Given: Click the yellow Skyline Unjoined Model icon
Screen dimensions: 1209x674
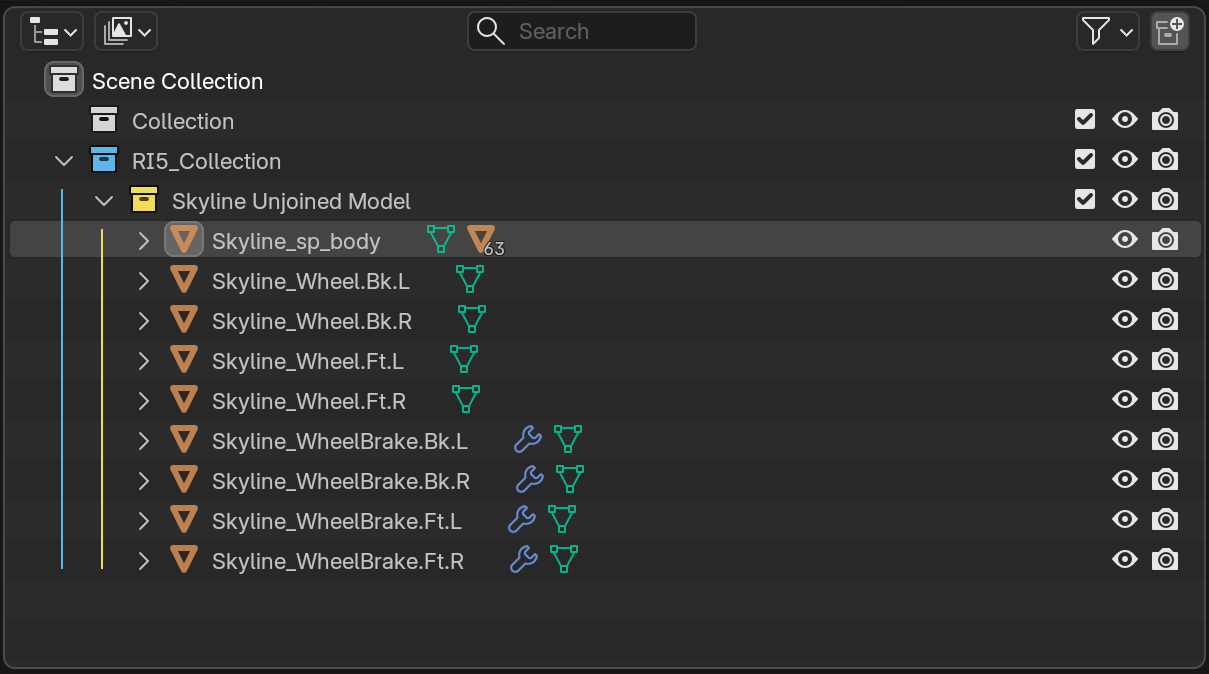Looking at the screenshot, I should coord(144,200).
